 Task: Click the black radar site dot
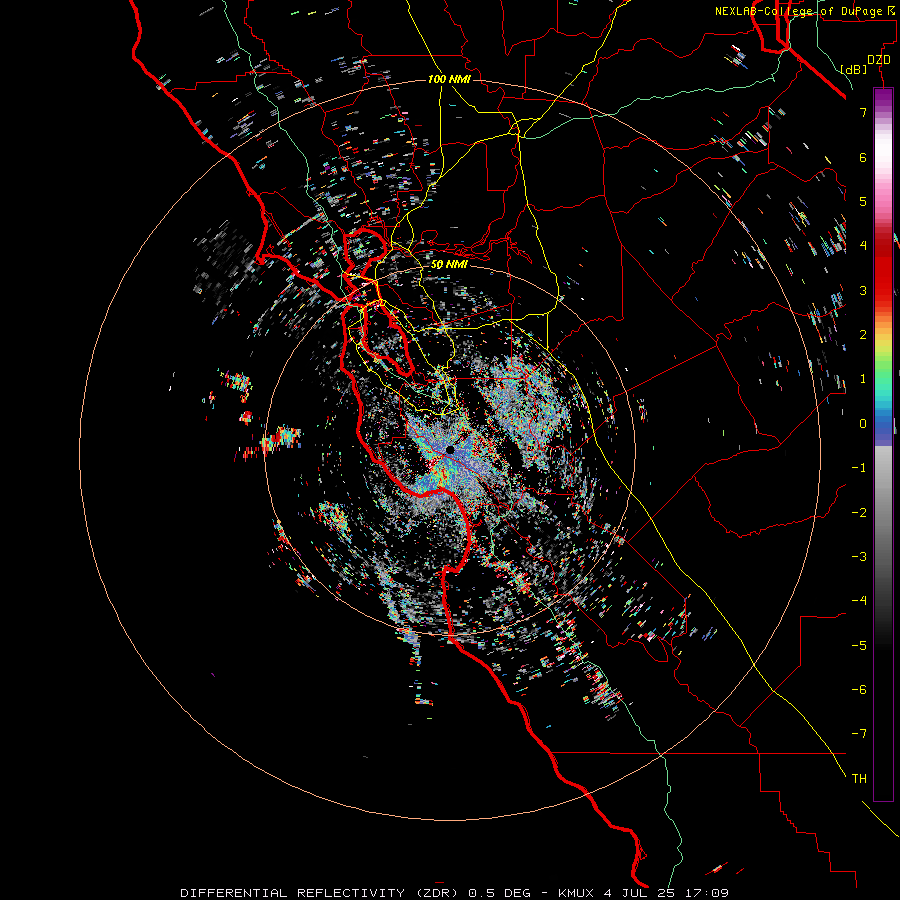click(450, 450)
